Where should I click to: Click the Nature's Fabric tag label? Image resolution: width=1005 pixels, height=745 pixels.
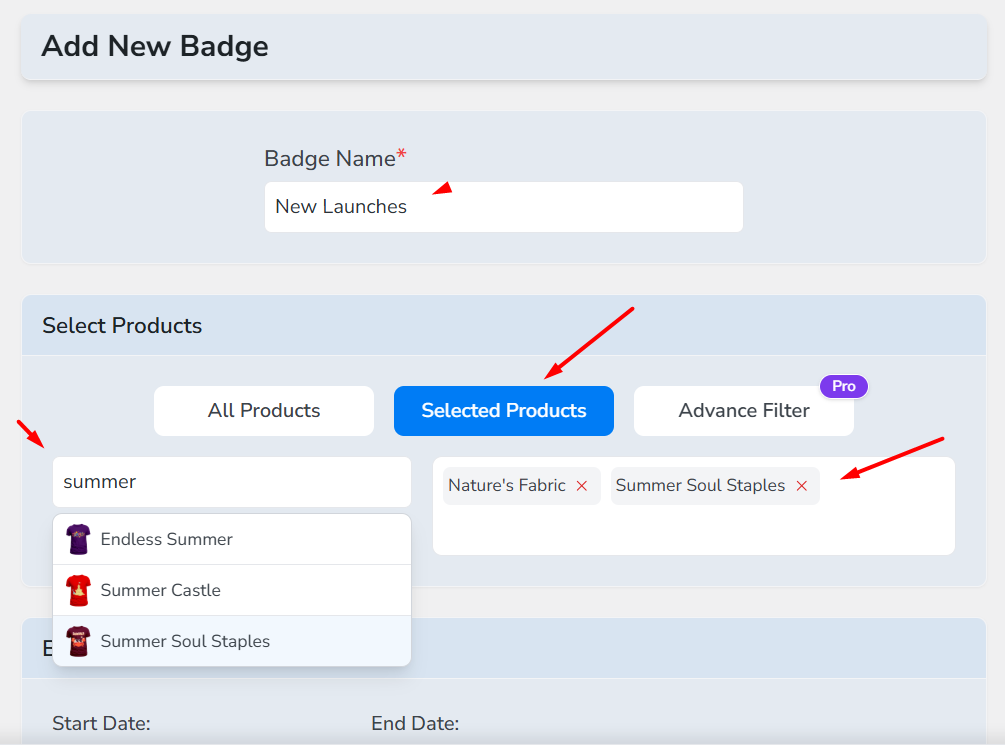click(507, 486)
